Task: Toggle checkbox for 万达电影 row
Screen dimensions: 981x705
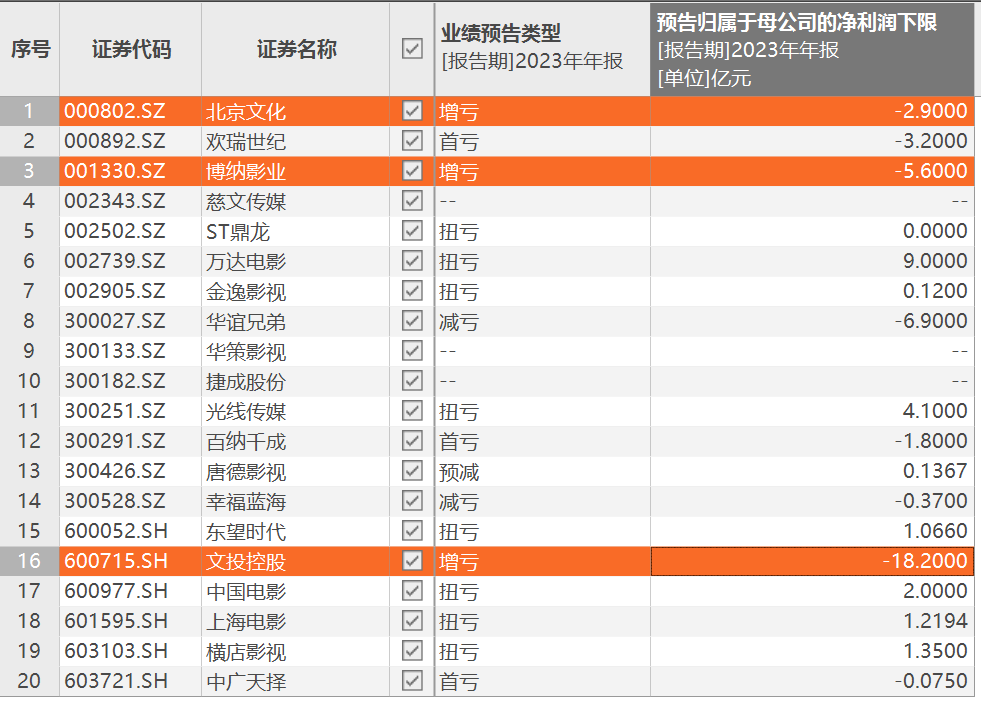Action: click(x=412, y=261)
